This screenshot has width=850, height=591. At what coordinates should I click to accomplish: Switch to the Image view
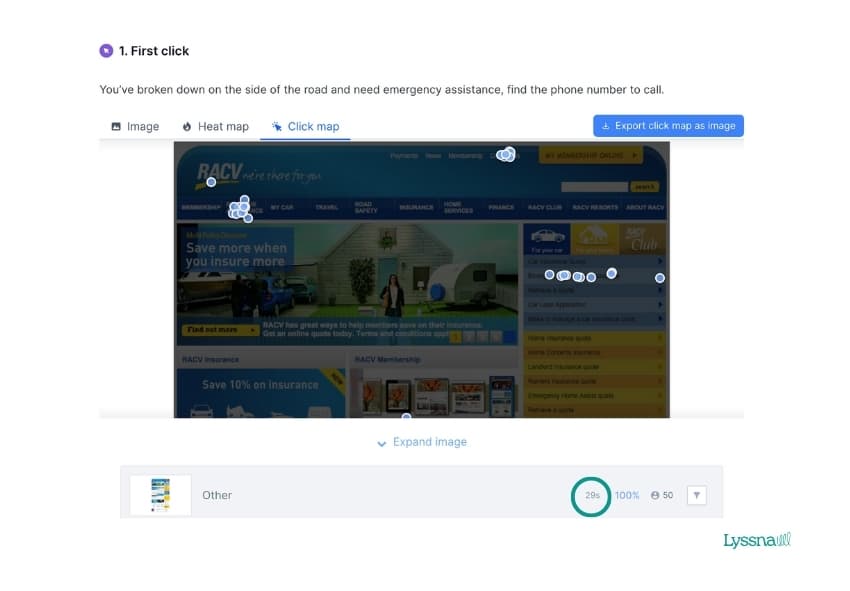pos(134,126)
